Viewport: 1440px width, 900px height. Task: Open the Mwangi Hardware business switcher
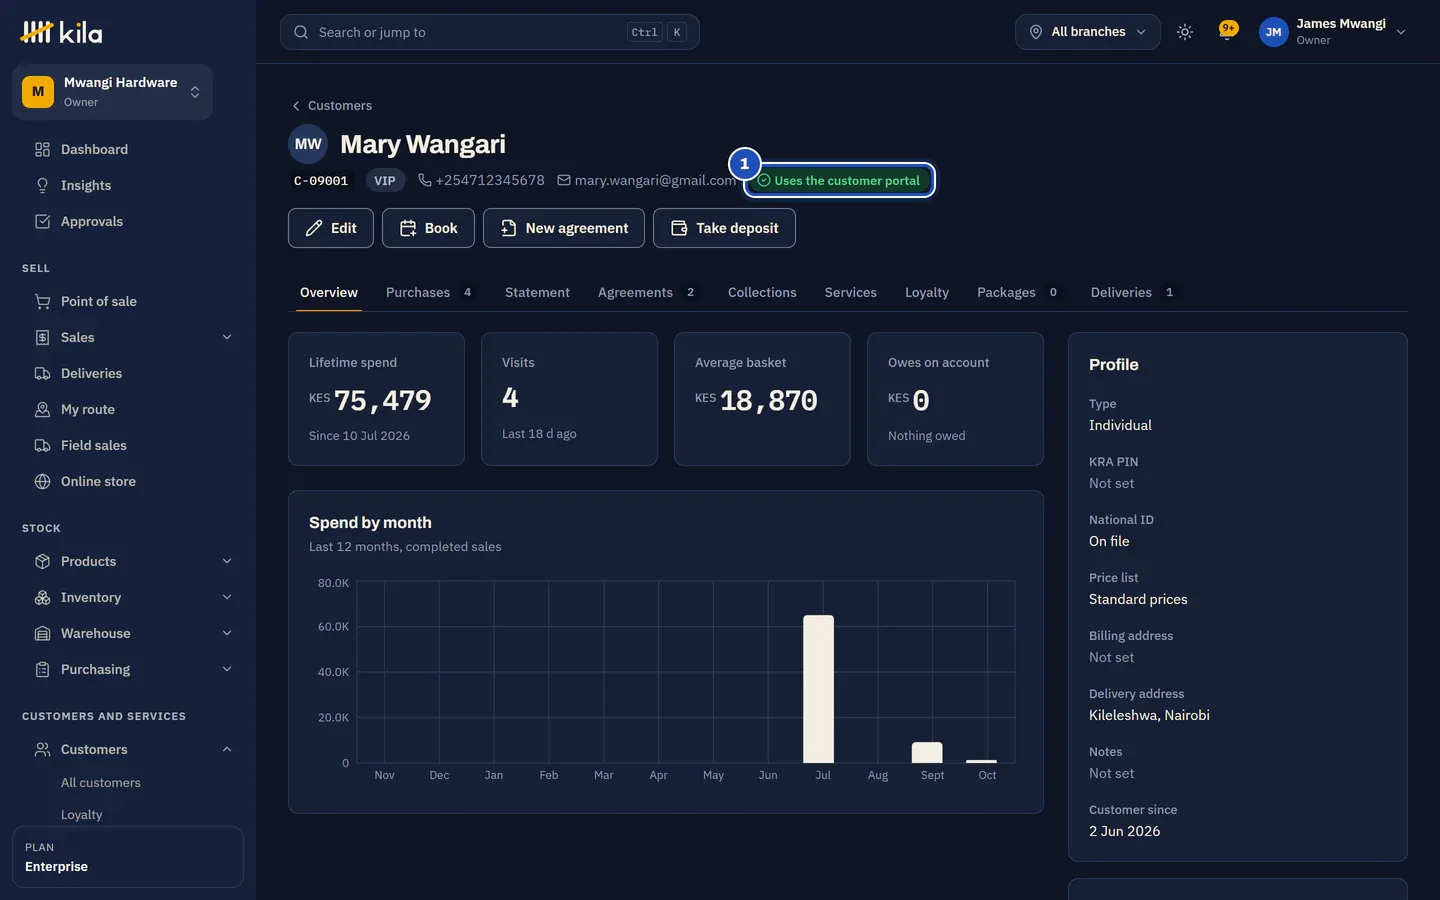pyautogui.click(x=112, y=92)
